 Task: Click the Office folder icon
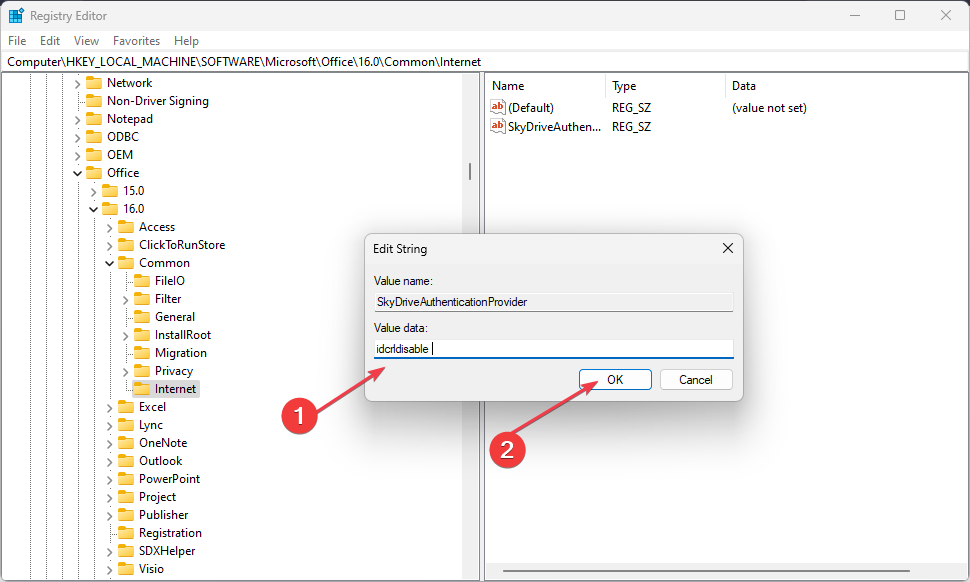[94, 173]
